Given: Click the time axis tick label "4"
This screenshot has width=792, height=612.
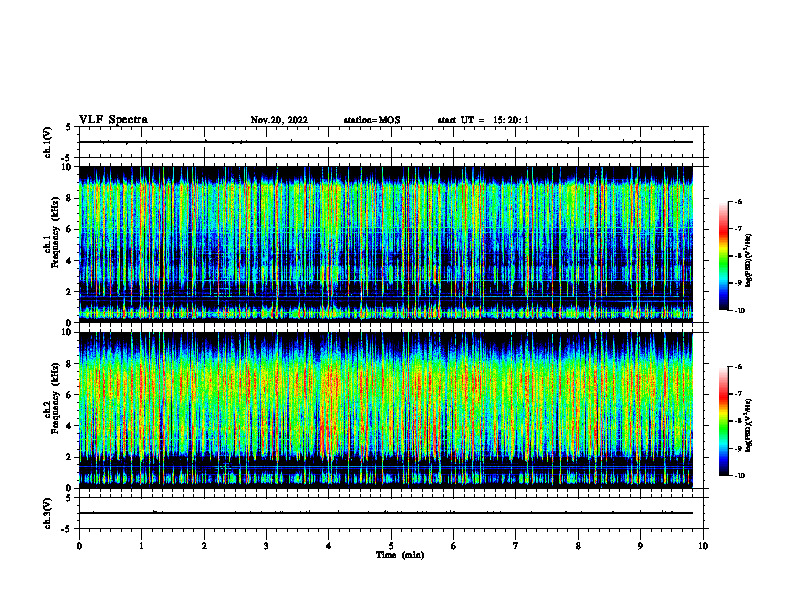Looking at the screenshot, I should pyautogui.click(x=329, y=546).
